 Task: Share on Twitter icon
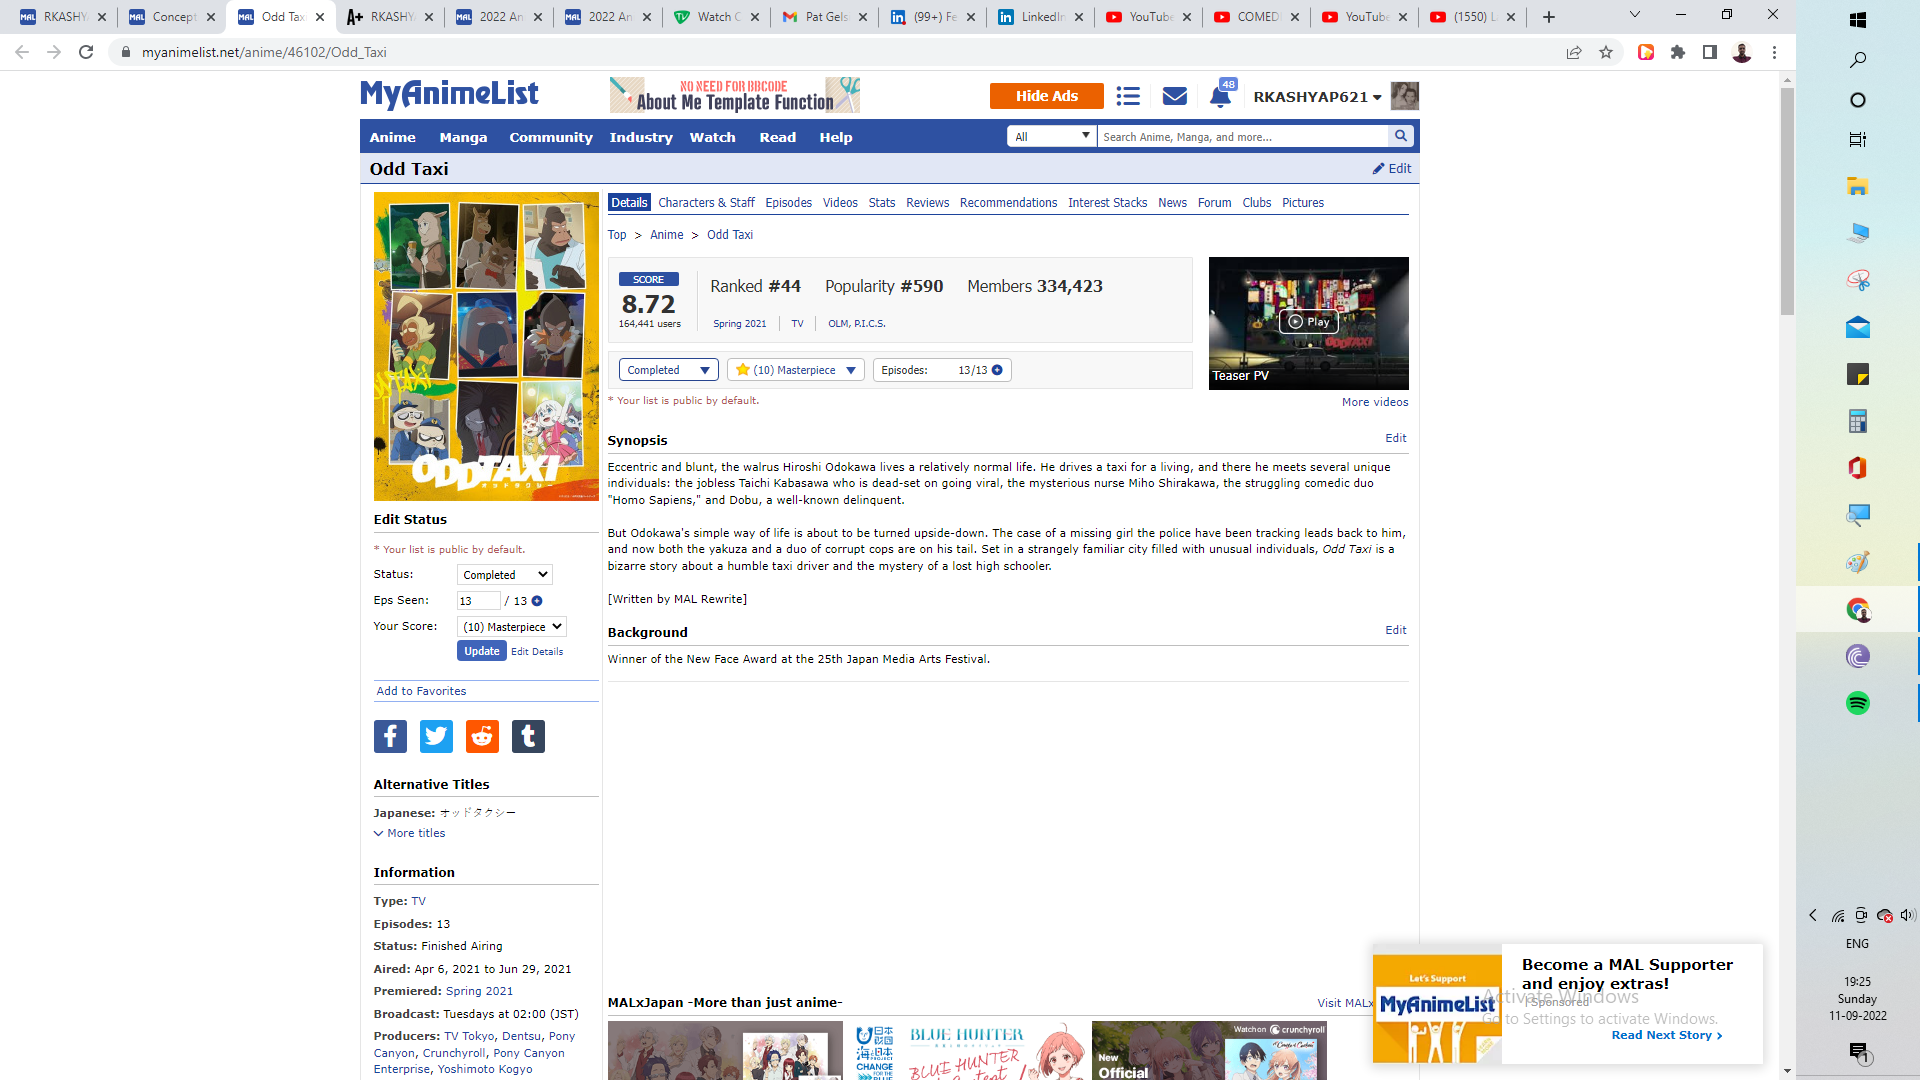(x=436, y=737)
